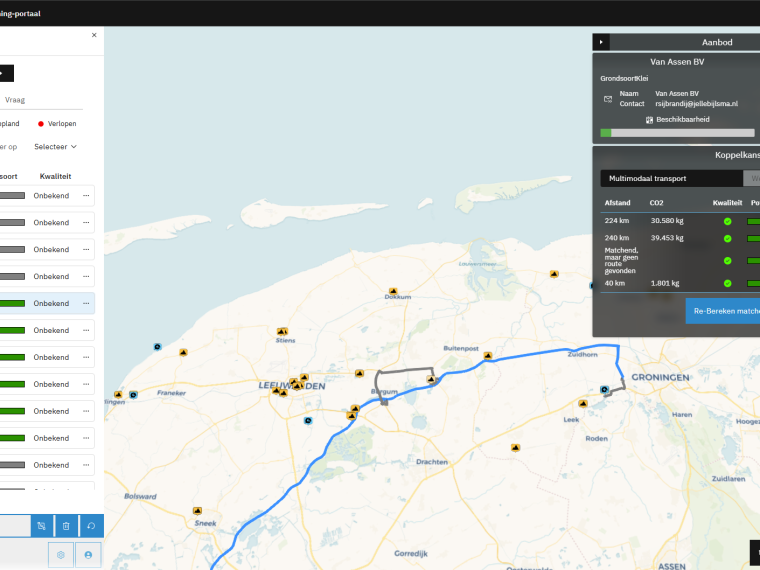
Task: Click the GrondsoortKlei label
Action: [x=624, y=79]
